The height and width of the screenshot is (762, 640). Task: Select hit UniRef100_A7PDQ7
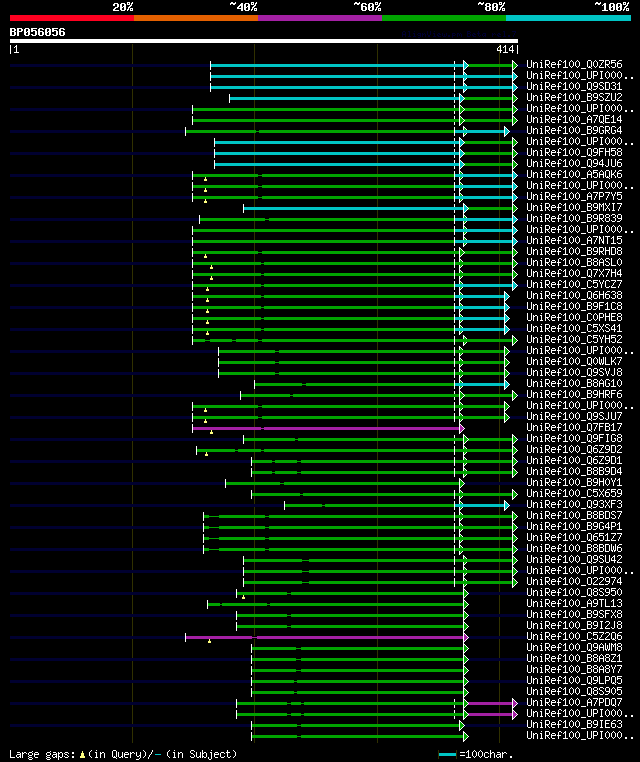574,703
